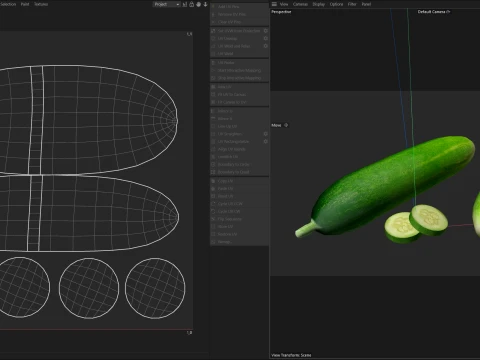Viewport: 480px width, 360px height.
Task: Open the viewport View menu
Action: tap(284, 4)
